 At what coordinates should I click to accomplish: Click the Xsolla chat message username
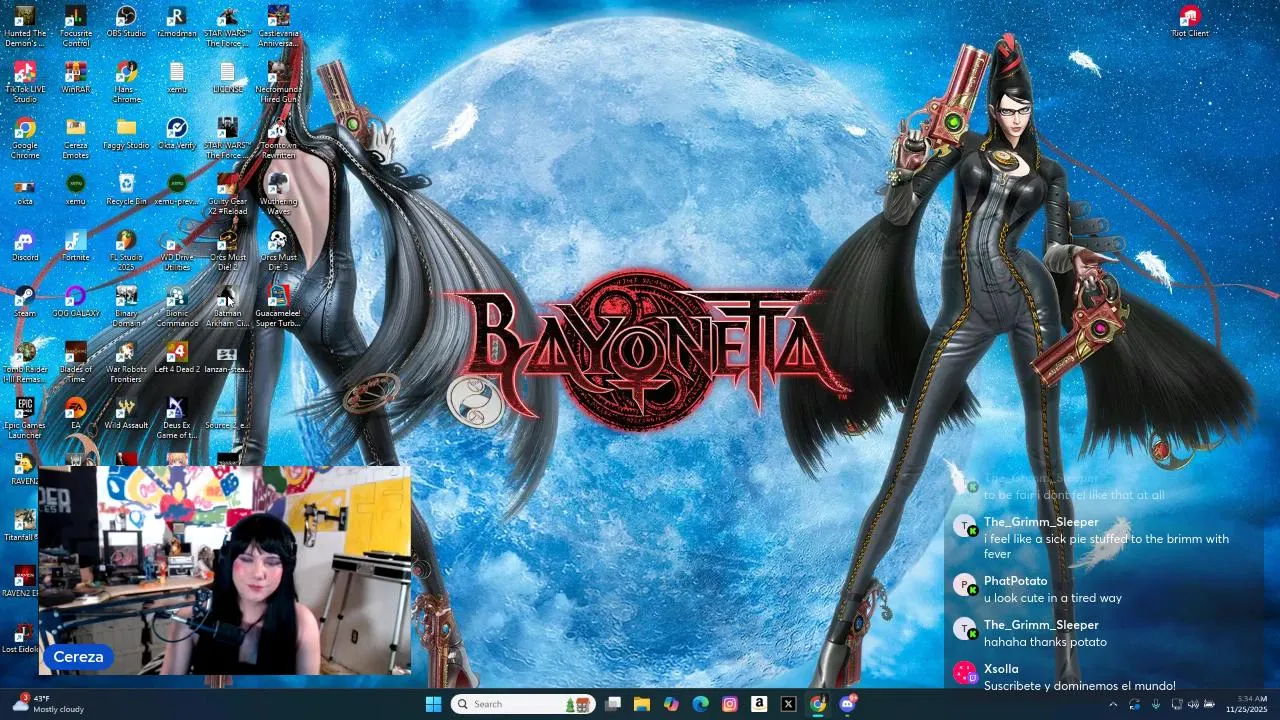(x=1001, y=669)
